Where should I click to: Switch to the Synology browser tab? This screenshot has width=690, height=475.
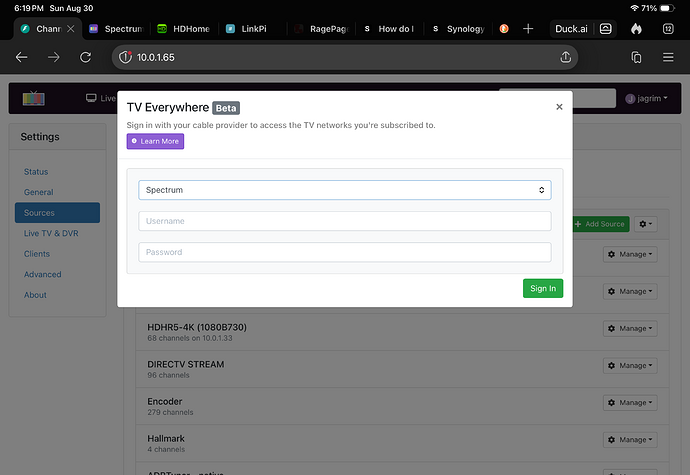click(x=459, y=29)
